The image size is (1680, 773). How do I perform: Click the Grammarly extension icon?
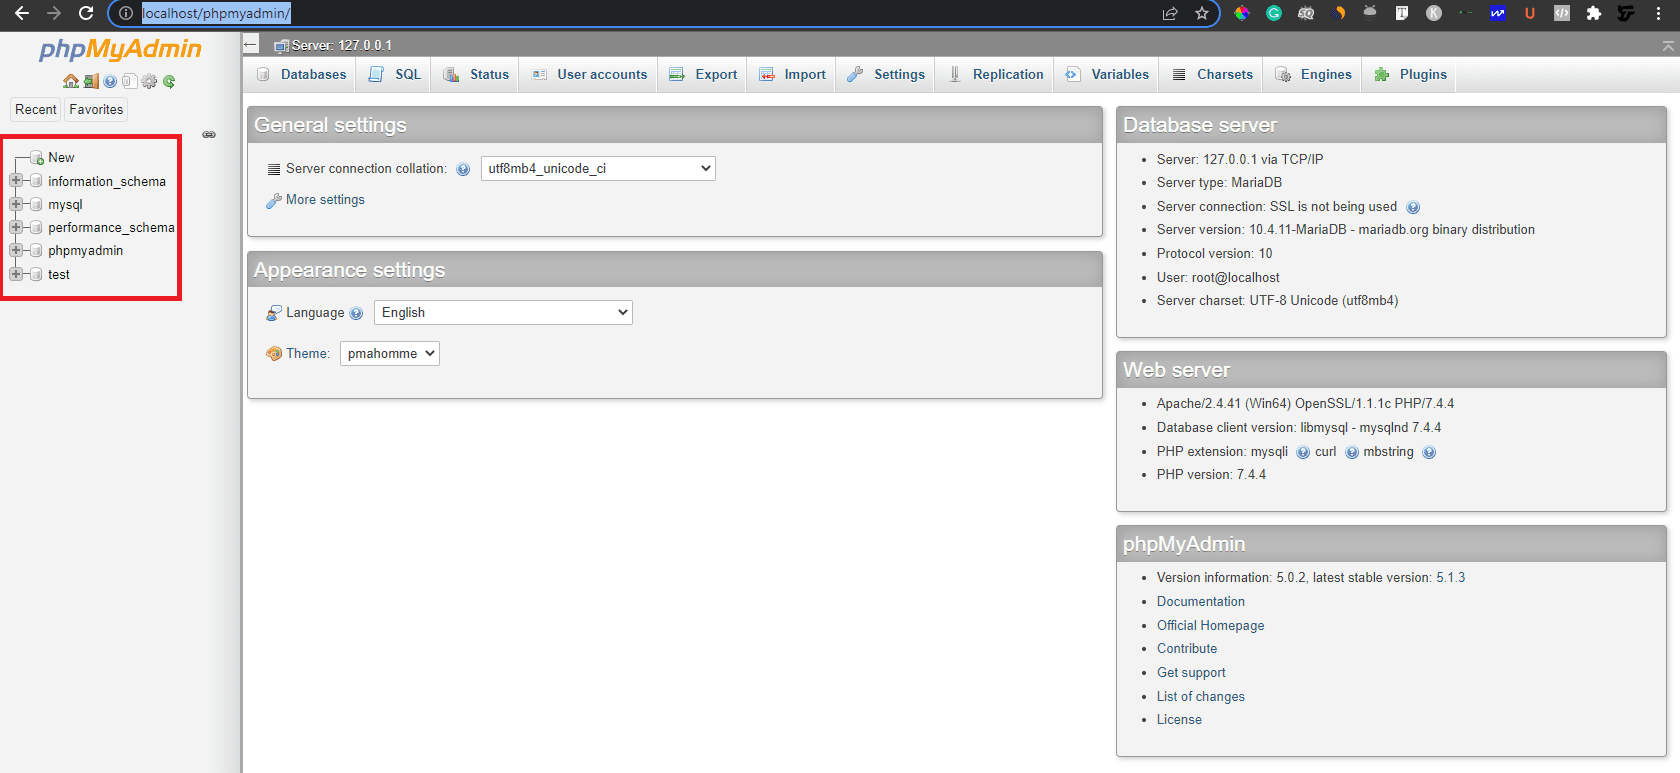point(1274,13)
